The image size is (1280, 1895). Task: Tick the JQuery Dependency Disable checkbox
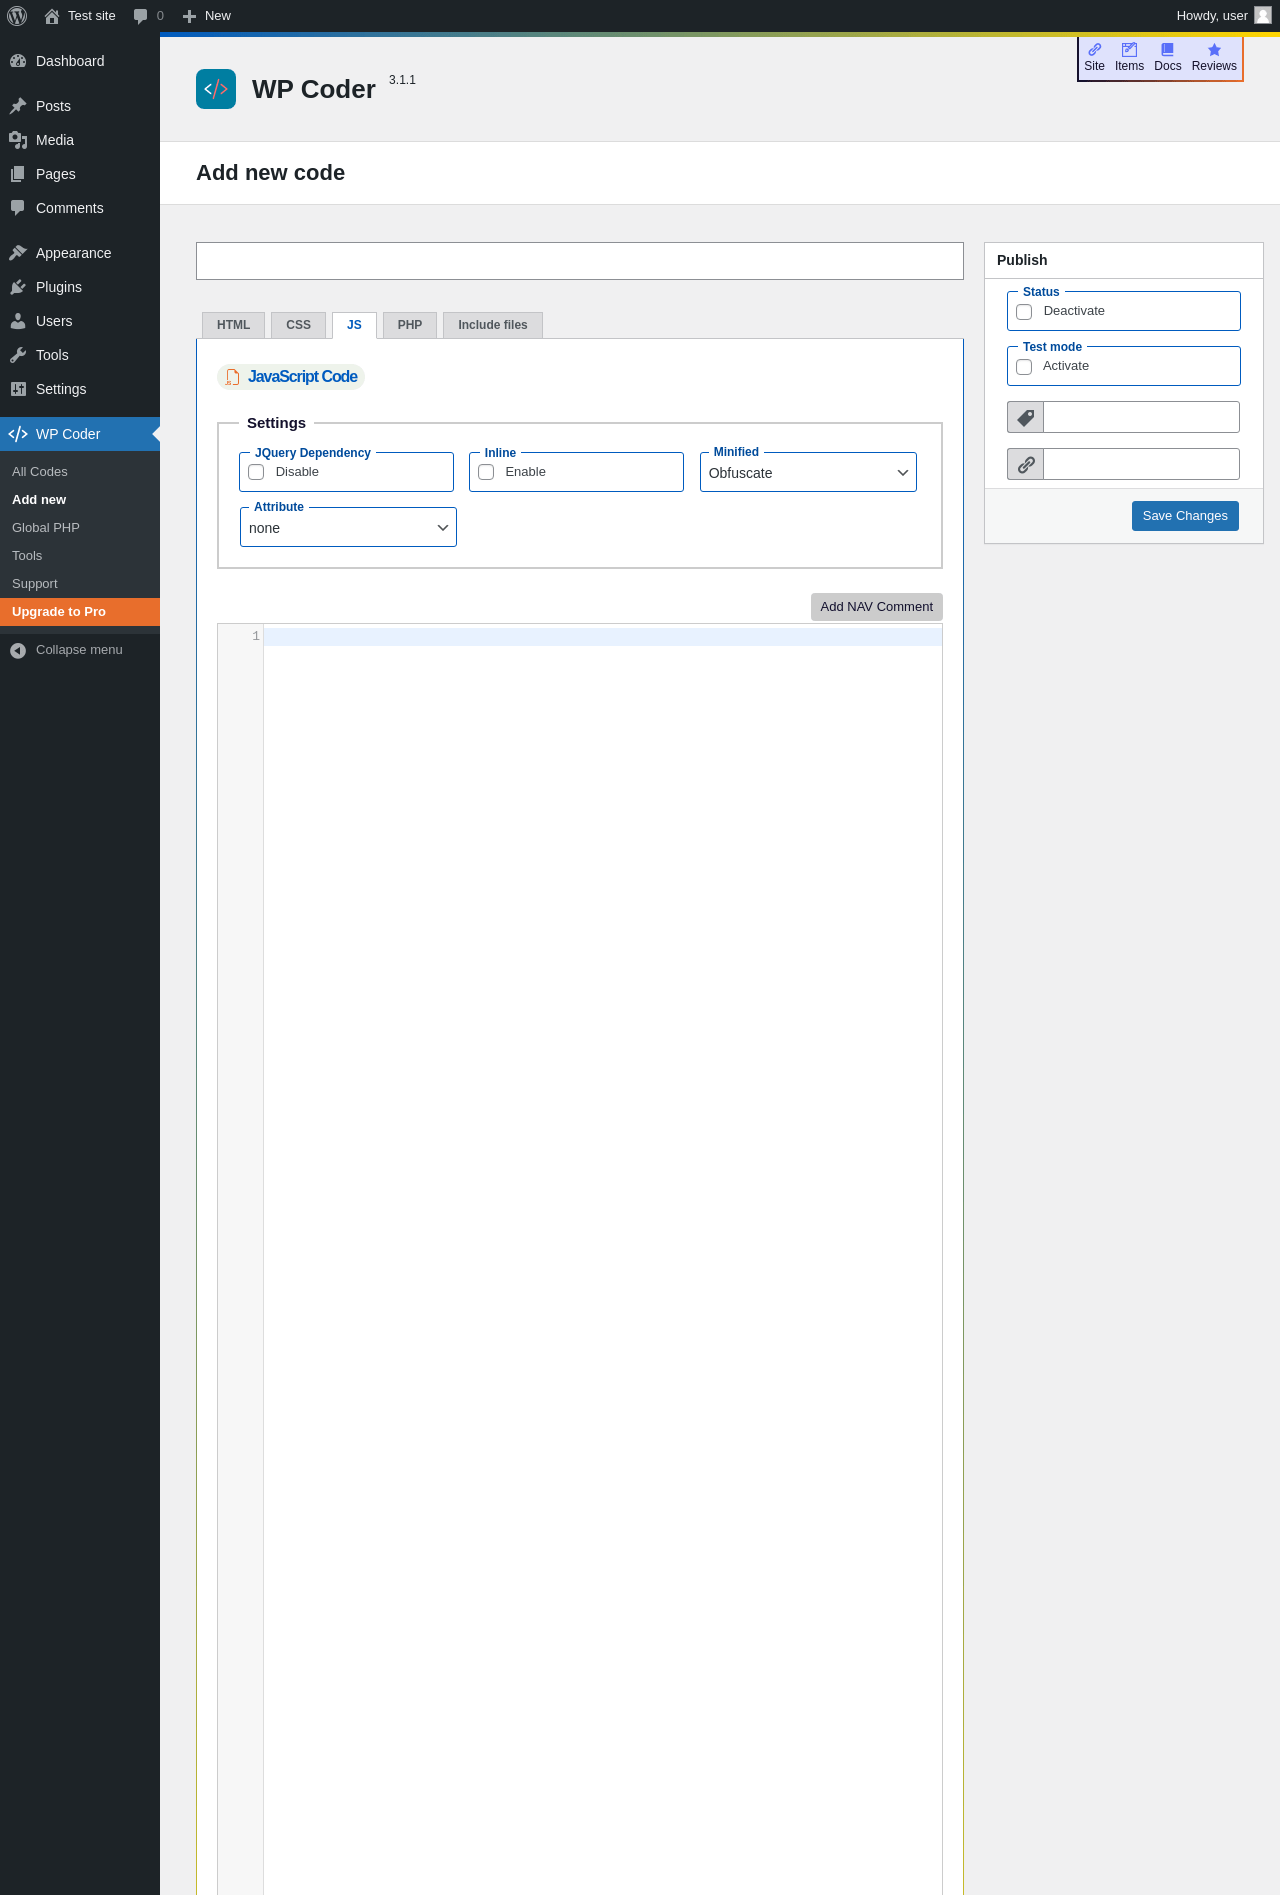click(256, 472)
